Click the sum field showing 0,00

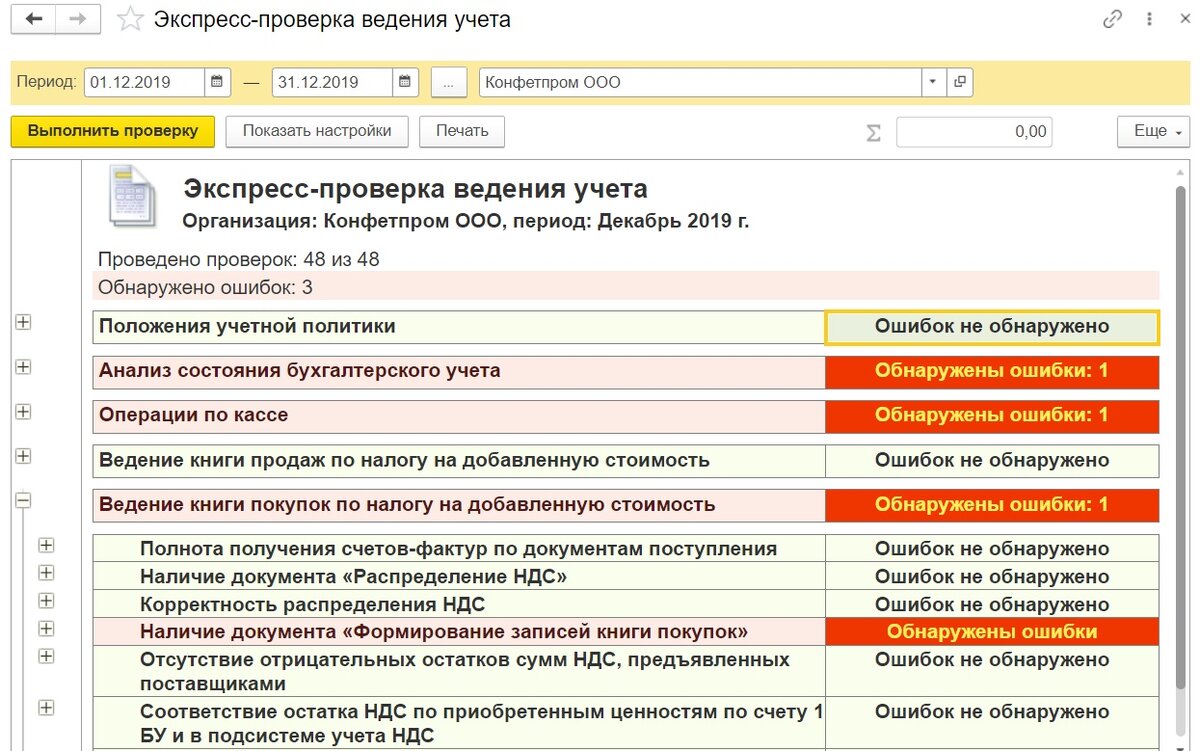(x=974, y=132)
